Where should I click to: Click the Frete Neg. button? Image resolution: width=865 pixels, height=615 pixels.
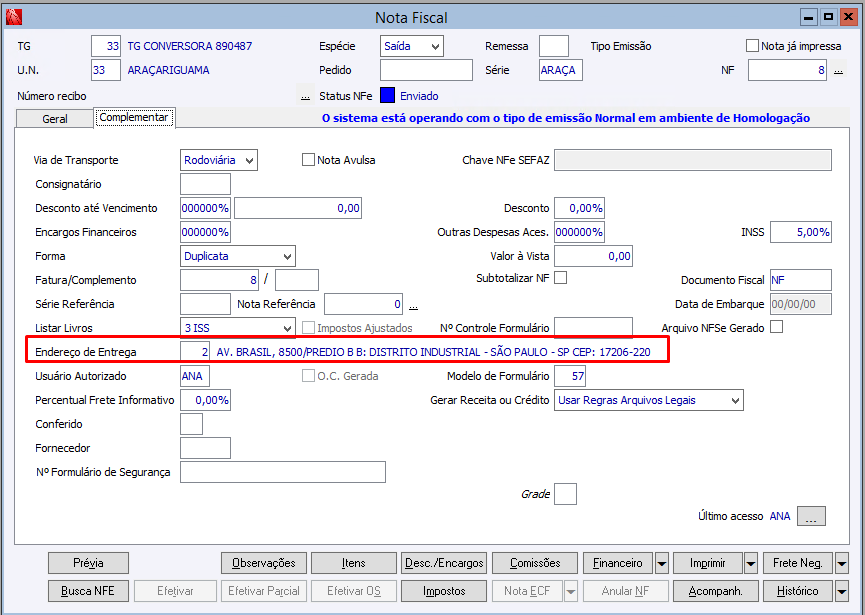[x=798, y=563]
